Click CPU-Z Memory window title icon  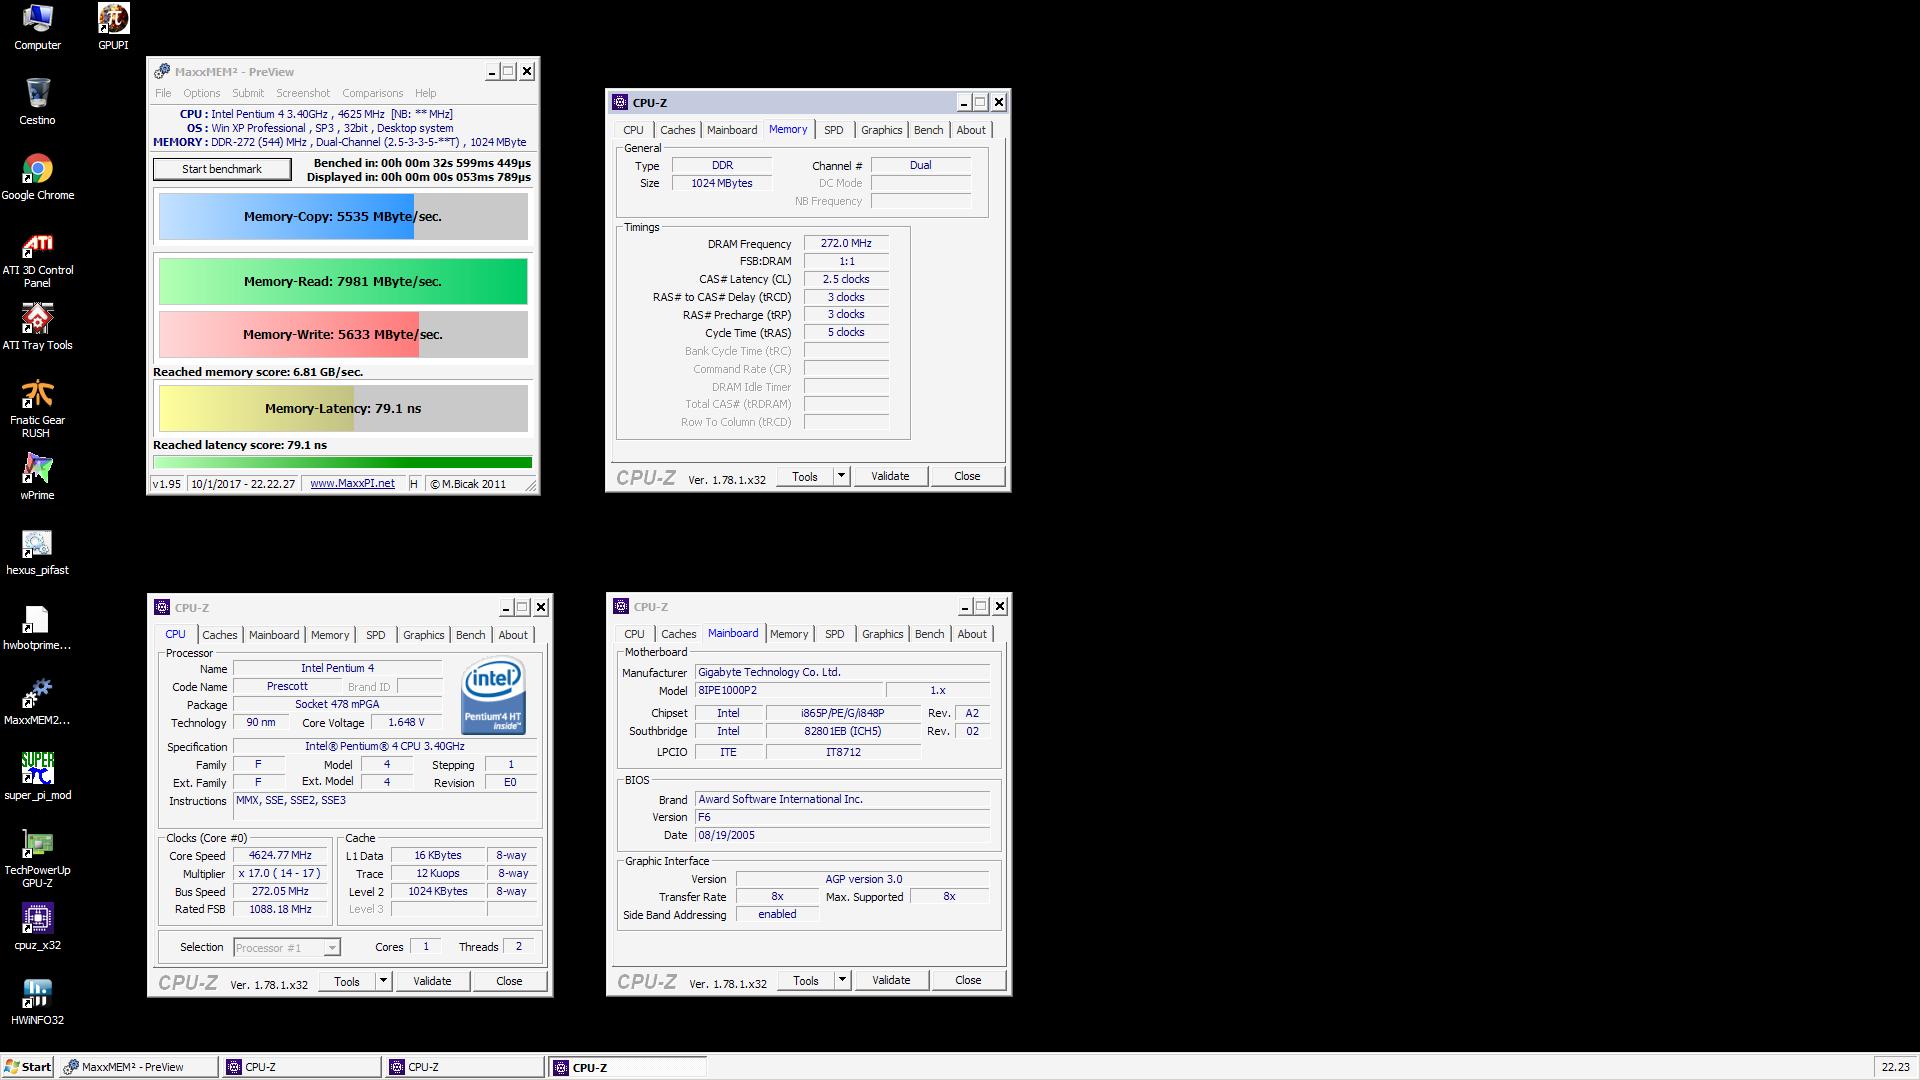(620, 102)
